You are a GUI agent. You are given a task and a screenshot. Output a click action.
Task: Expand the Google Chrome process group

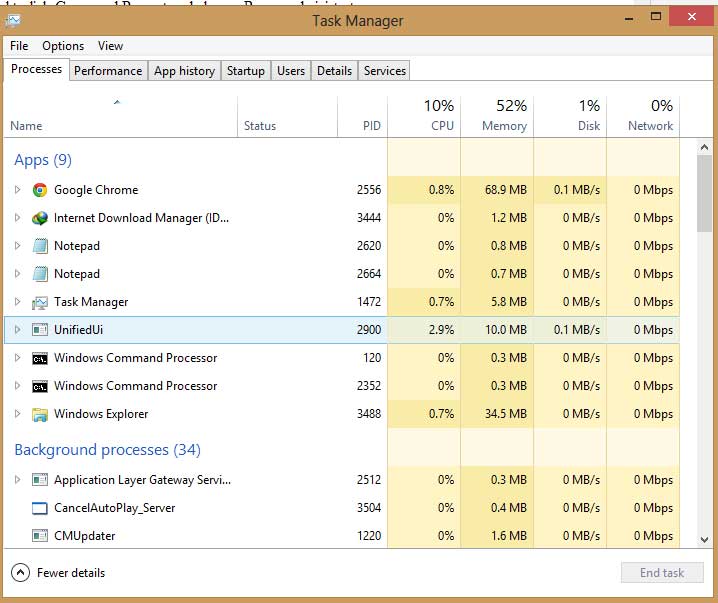tap(17, 190)
